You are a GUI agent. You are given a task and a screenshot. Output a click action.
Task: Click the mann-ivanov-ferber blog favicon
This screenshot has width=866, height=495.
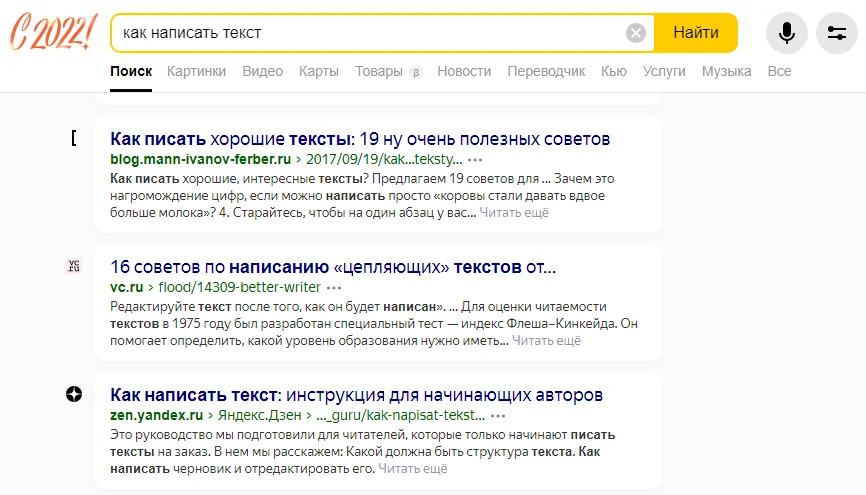pos(73,138)
